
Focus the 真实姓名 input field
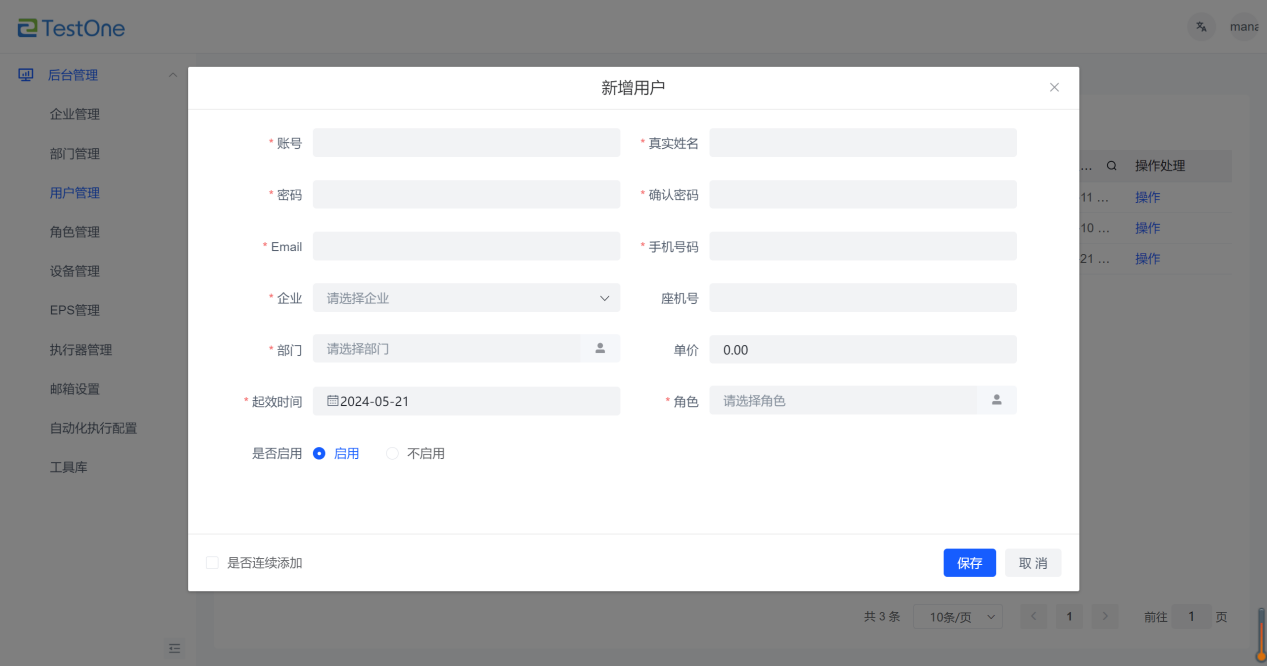coord(863,143)
